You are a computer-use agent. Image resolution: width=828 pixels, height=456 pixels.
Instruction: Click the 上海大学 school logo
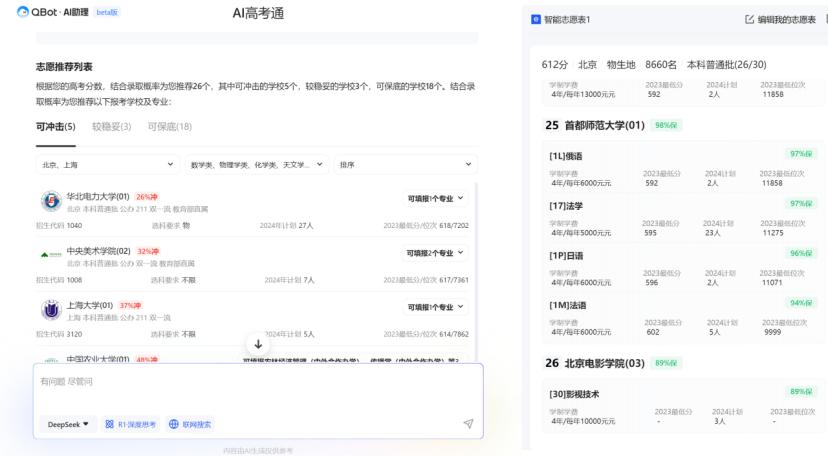pyautogui.click(x=51, y=310)
